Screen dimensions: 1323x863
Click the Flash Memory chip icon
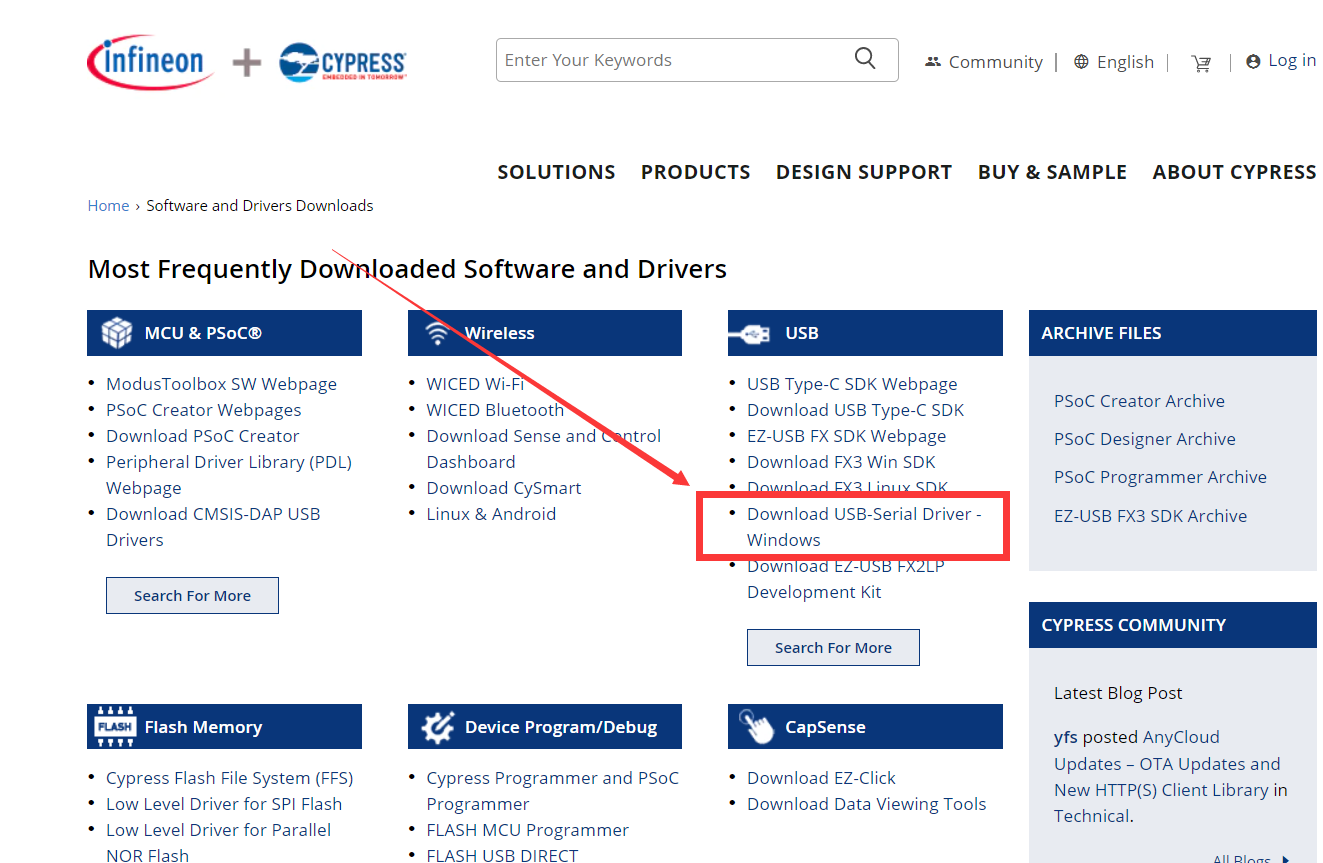click(115, 727)
